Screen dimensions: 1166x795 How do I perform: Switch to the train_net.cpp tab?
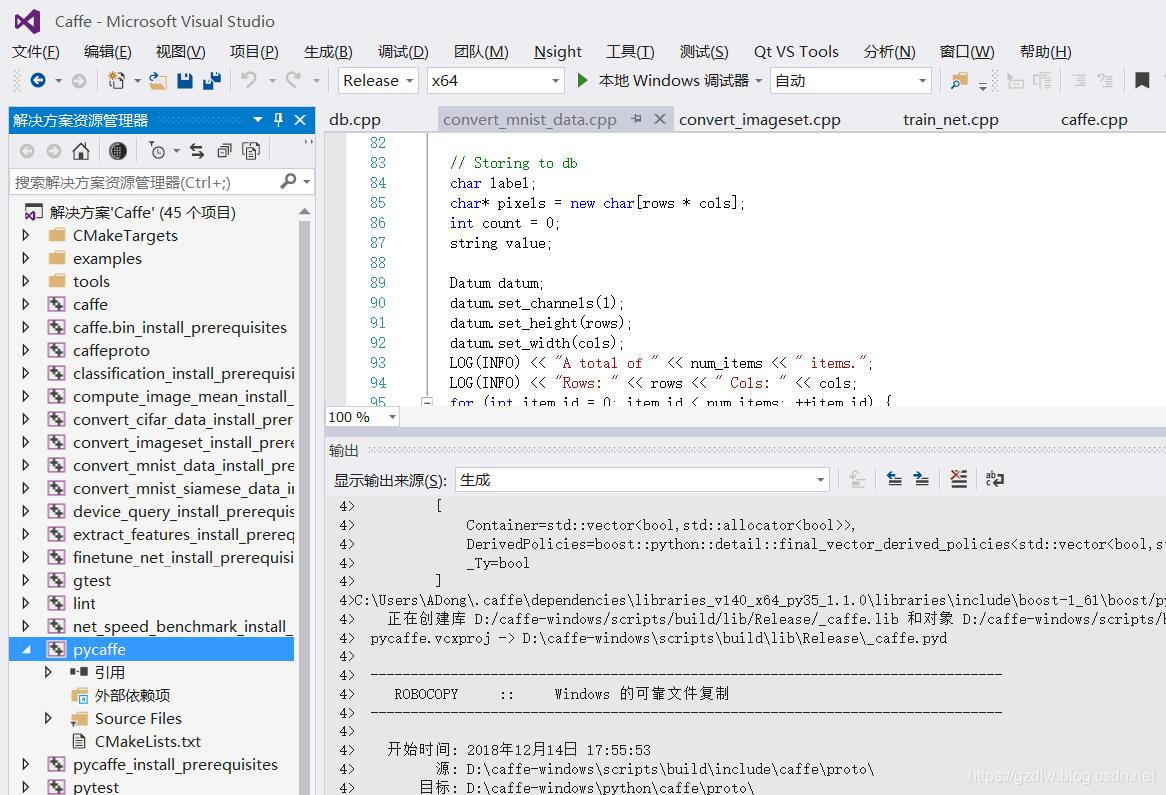950,120
